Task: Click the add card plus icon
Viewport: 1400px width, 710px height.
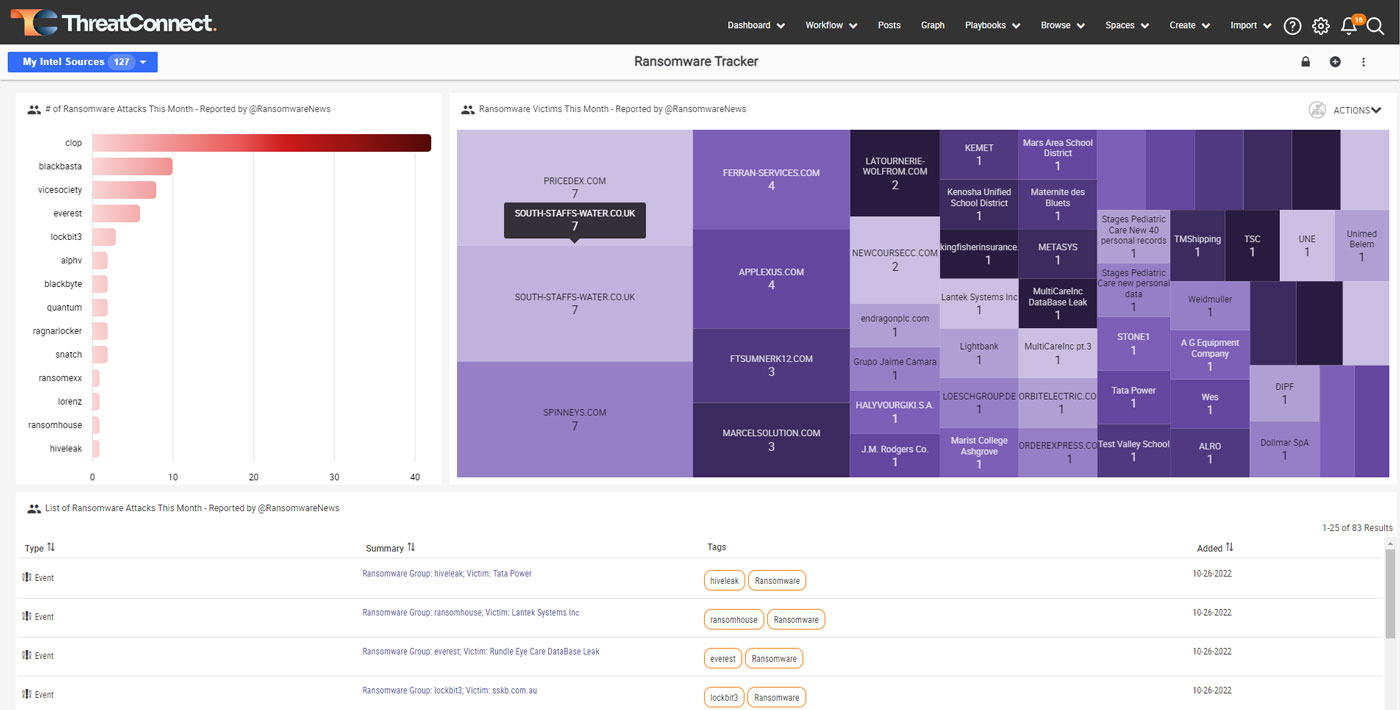Action: point(1335,62)
